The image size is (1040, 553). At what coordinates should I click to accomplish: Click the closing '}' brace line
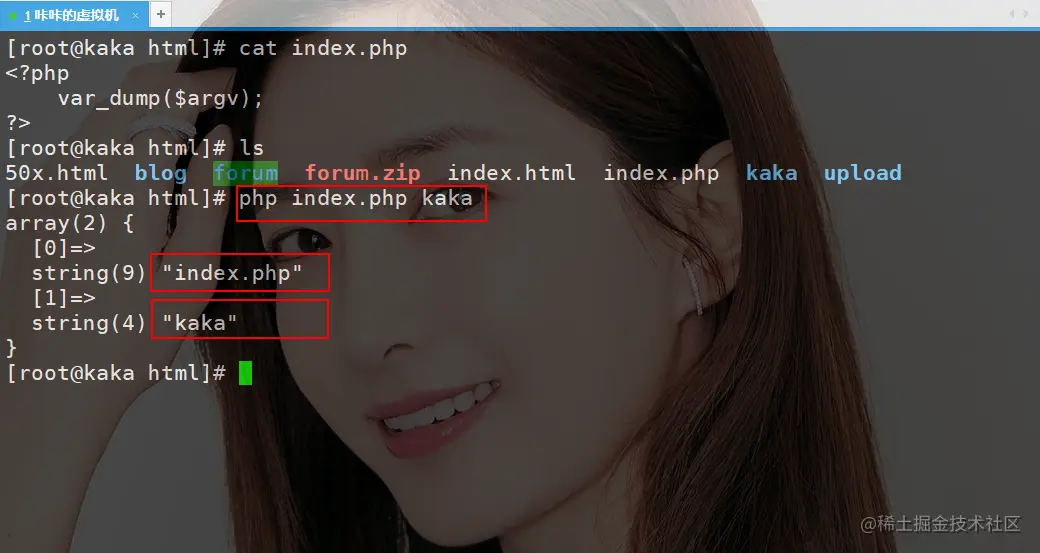(x=11, y=348)
